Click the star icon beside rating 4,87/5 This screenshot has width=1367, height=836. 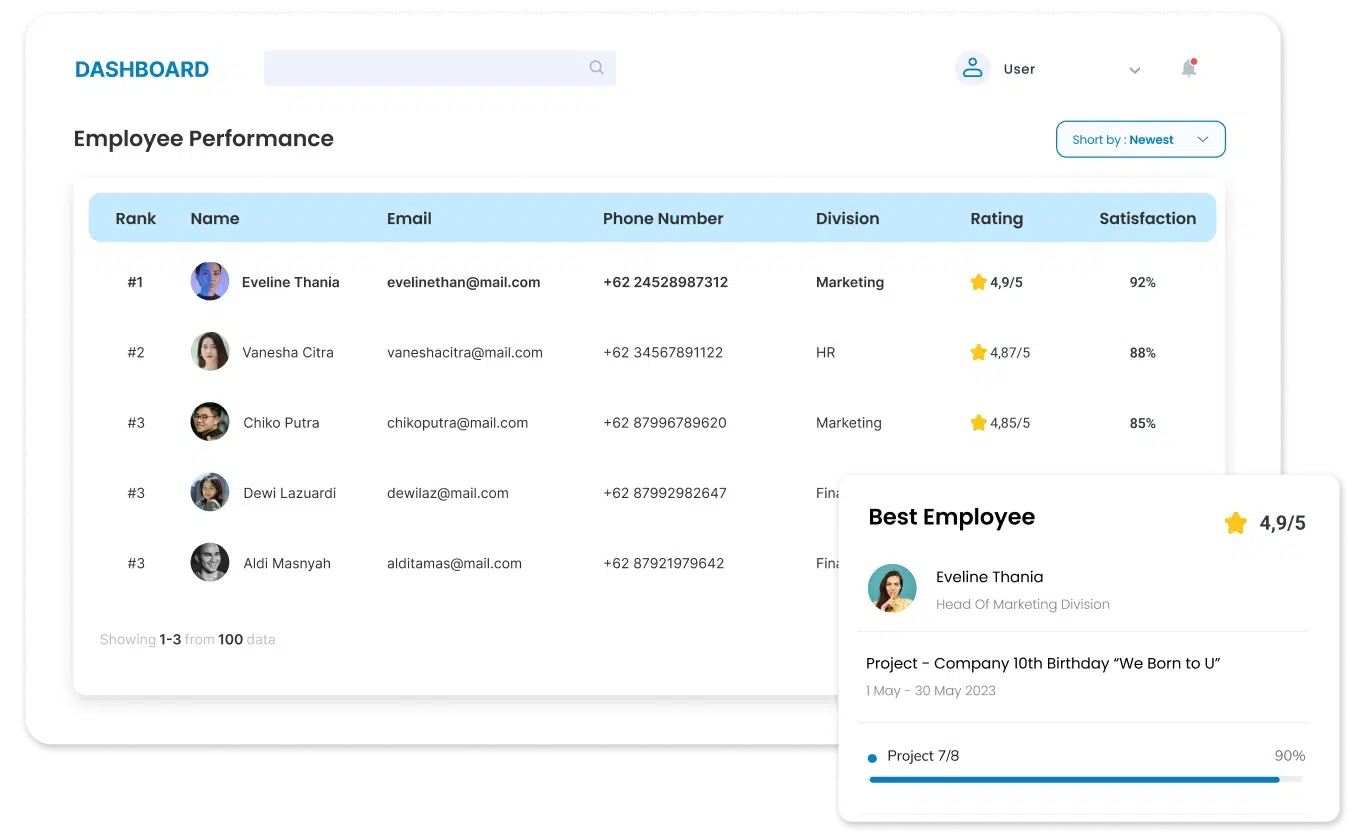(978, 353)
